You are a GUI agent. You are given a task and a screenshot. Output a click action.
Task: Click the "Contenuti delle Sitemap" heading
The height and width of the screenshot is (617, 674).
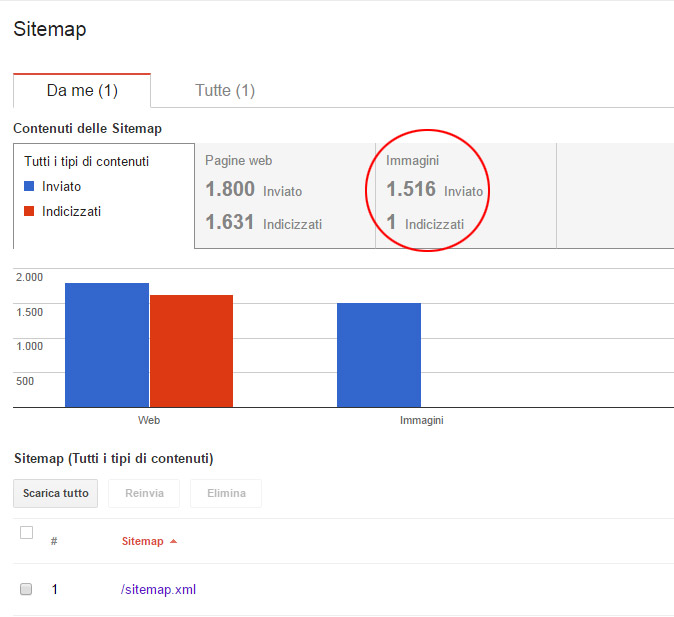coord(88,128)
